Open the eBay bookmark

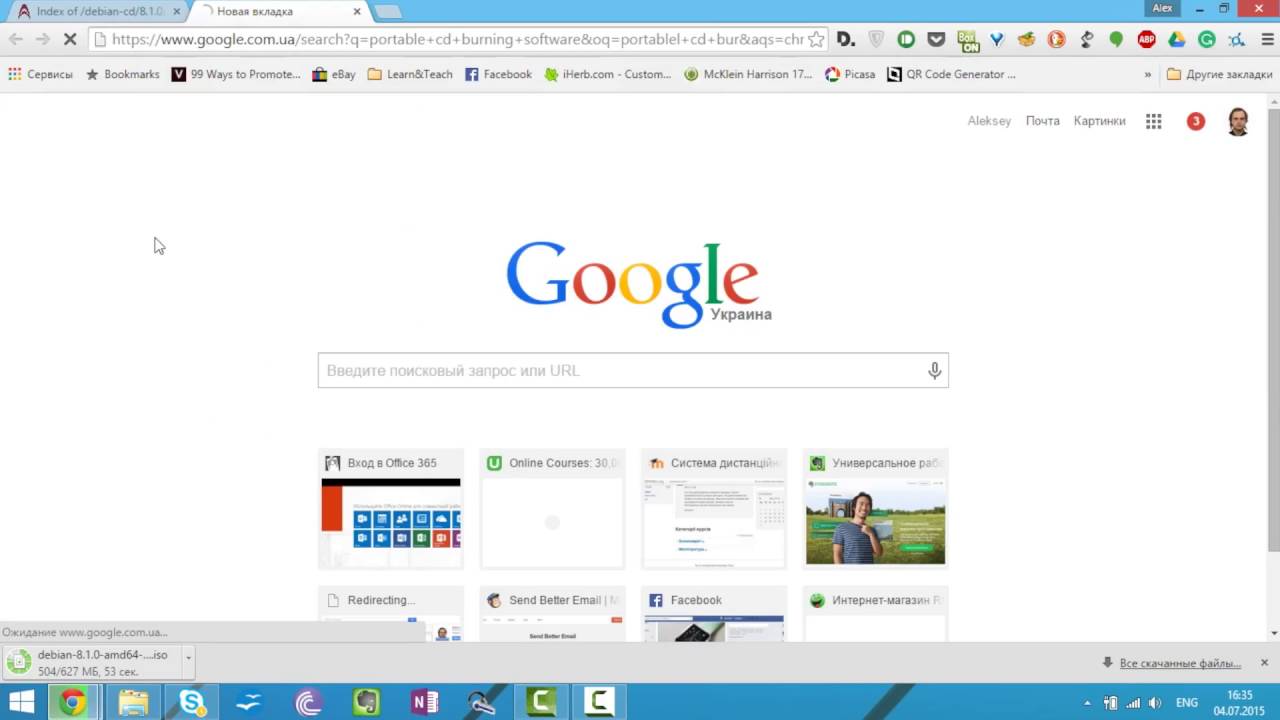(x=334, y=74)
